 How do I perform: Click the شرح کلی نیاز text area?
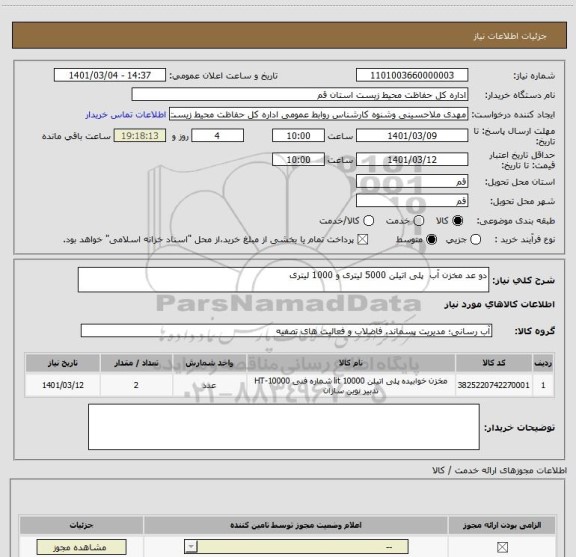tap(283, 280)
